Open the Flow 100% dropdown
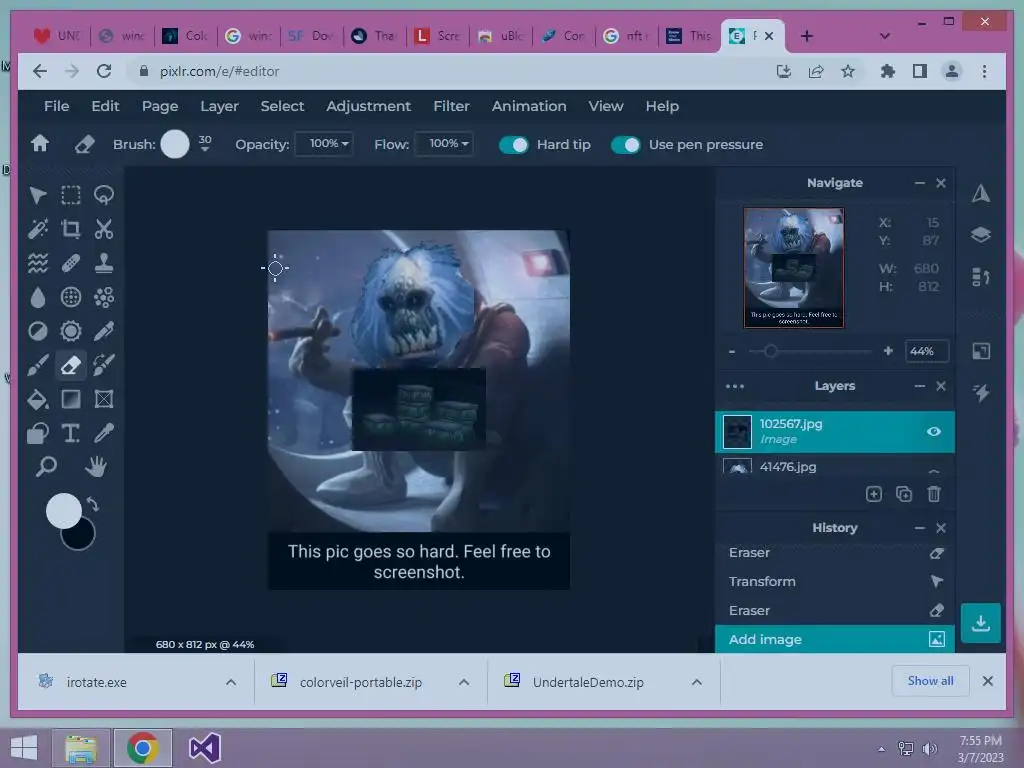This screenshot has height=768, width=1024. click(445, 144)
